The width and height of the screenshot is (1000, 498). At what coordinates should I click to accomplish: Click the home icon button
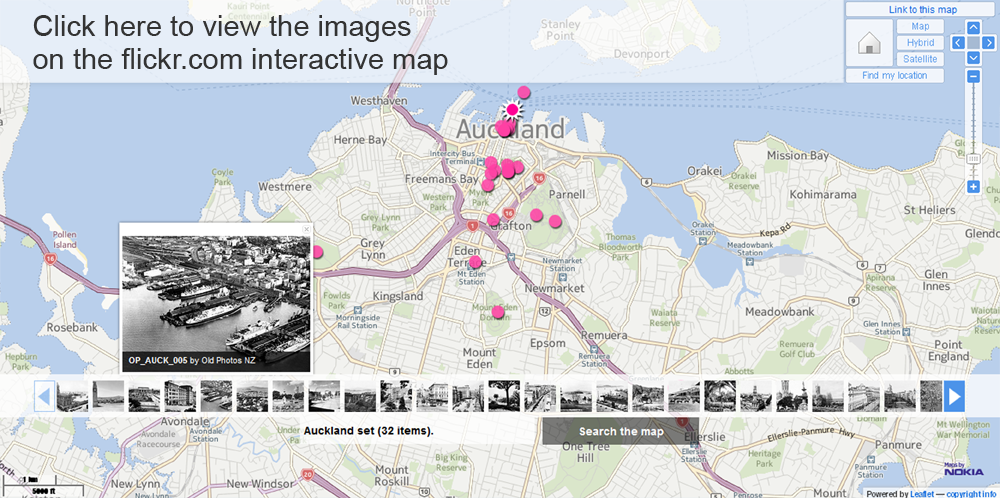click(869, 44)
